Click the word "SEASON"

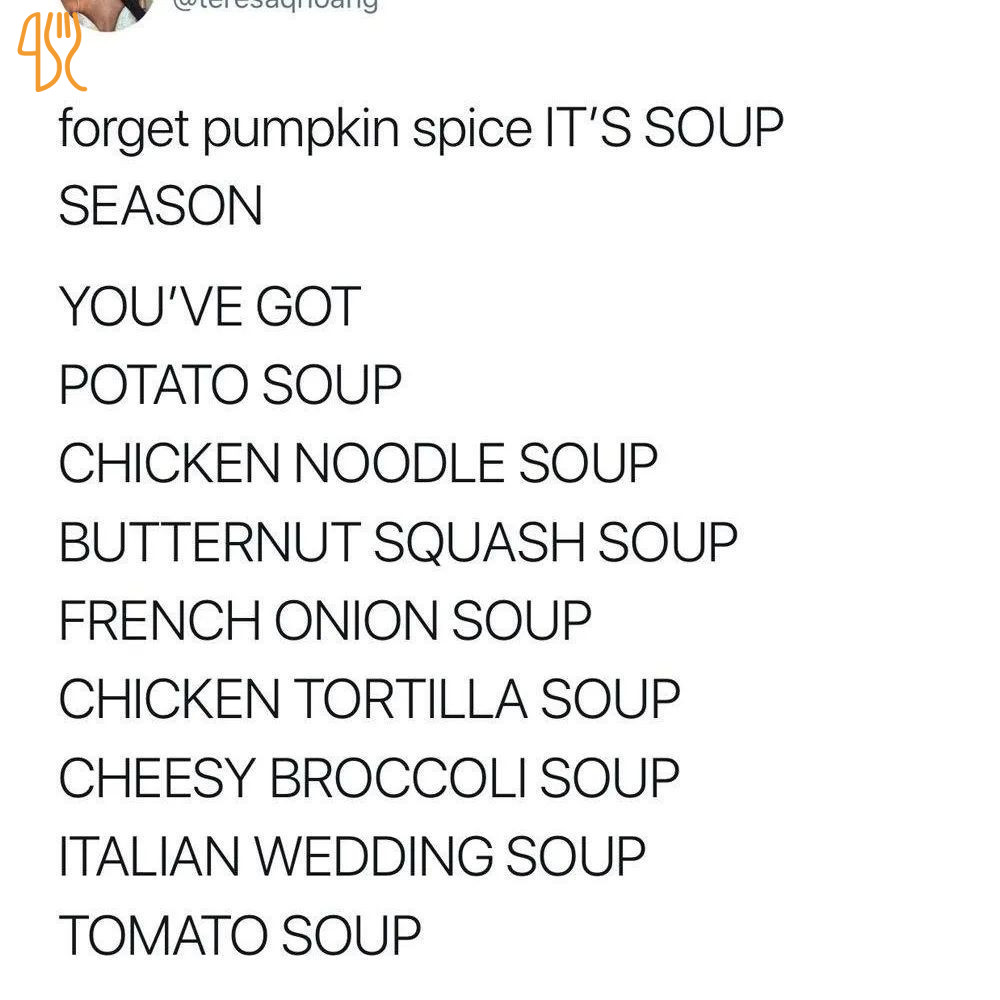160,206
